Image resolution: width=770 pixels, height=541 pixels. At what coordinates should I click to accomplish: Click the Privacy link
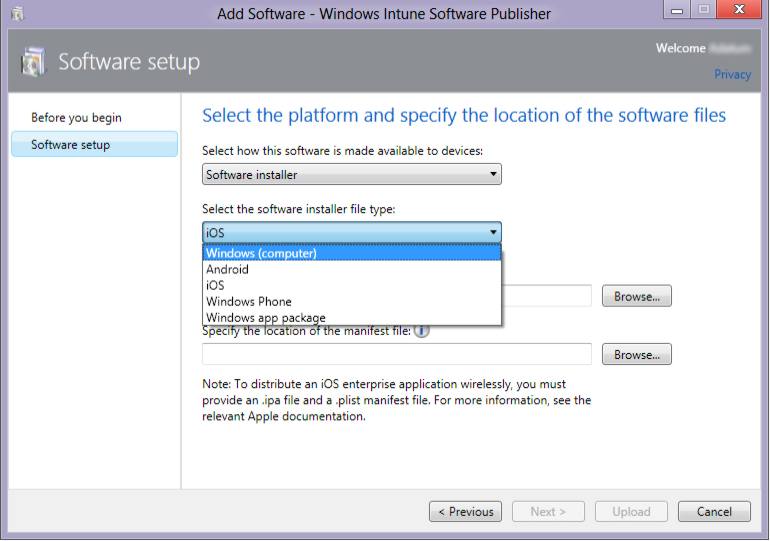coord(732,74)
